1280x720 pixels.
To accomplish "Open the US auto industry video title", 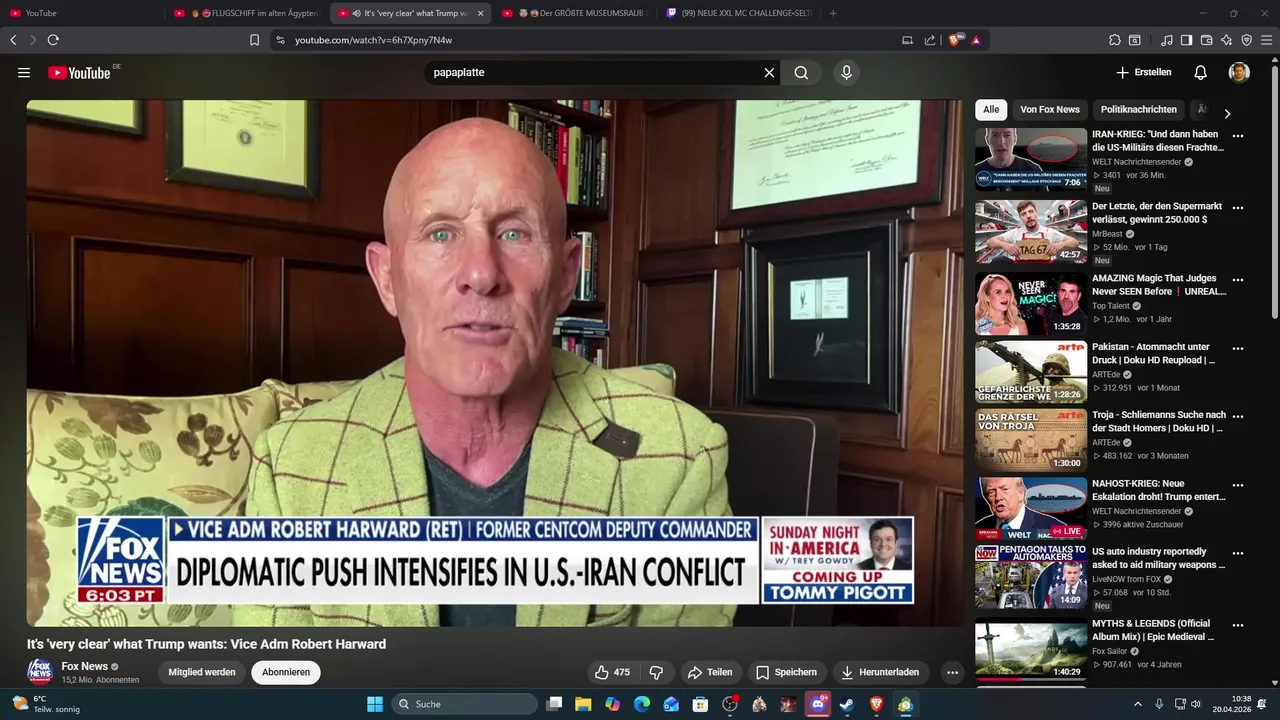I will point(1158,558).
